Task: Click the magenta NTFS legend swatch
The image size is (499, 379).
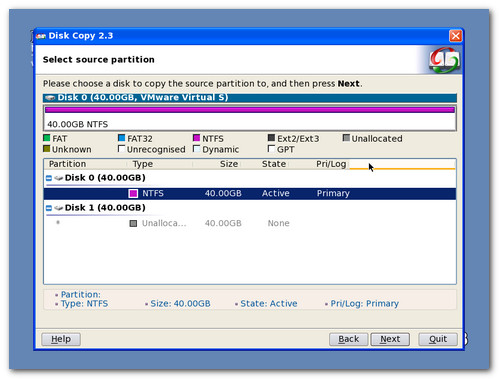Action: (x=197, y=138)
